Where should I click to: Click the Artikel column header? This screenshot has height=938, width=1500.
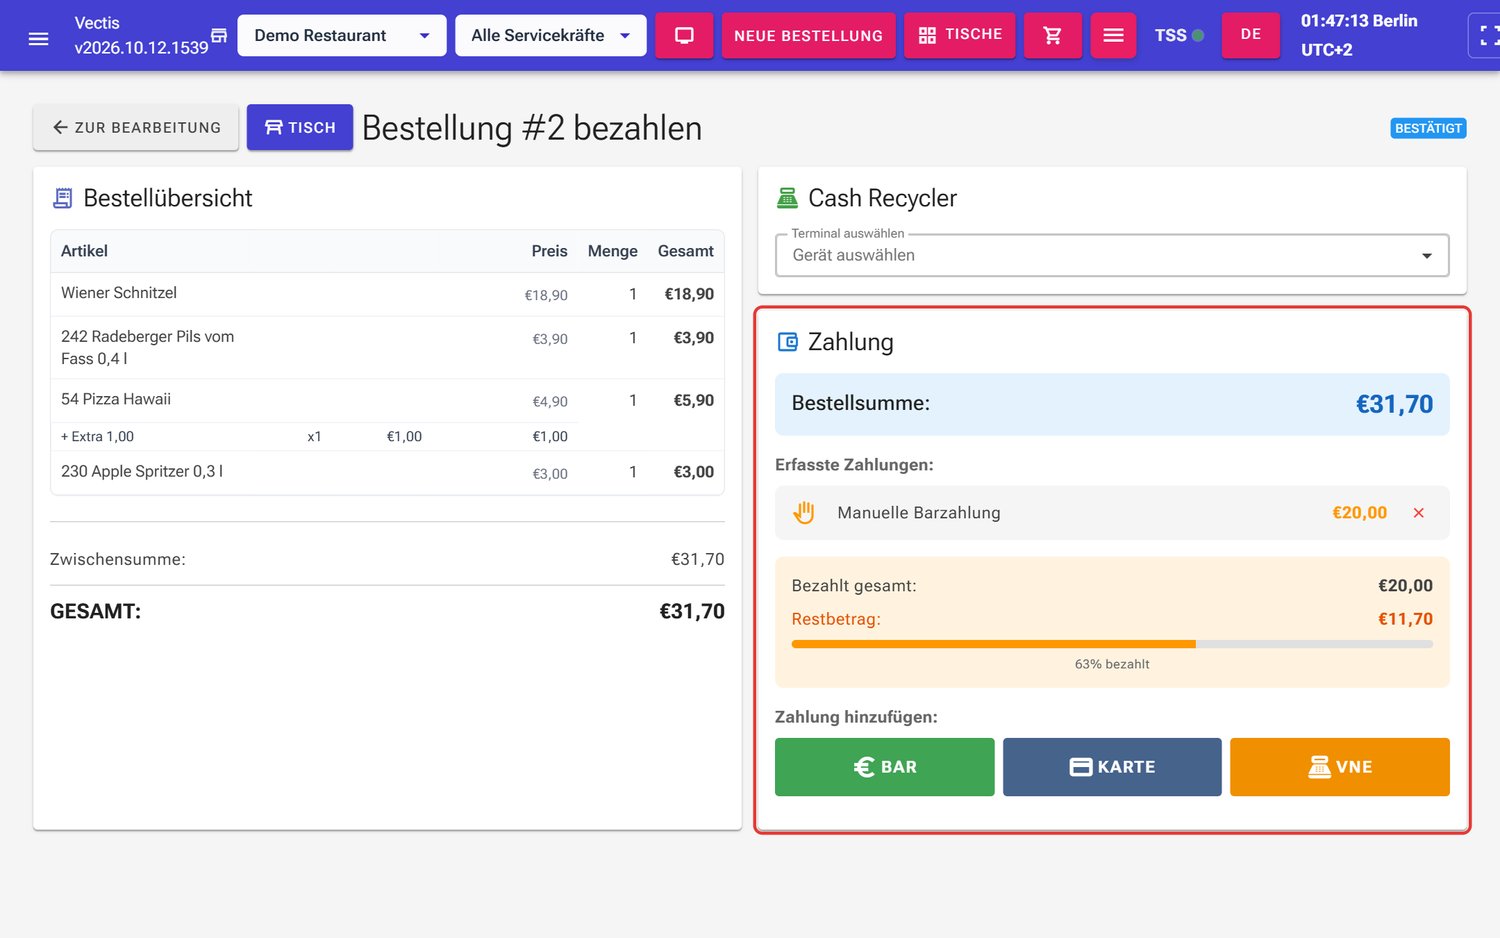[84, 251]
